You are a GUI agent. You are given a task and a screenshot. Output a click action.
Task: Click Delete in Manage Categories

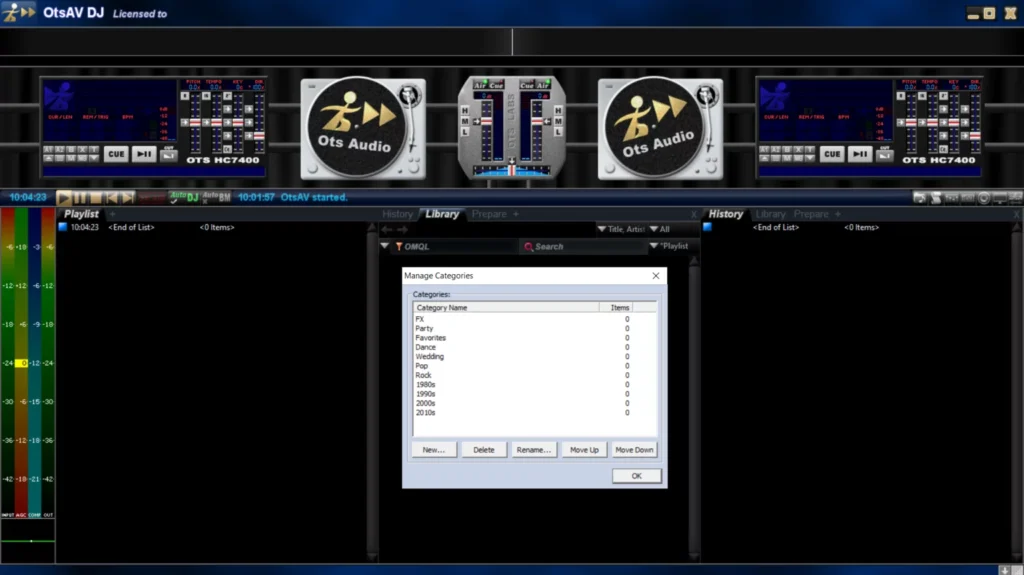[484, 450]
